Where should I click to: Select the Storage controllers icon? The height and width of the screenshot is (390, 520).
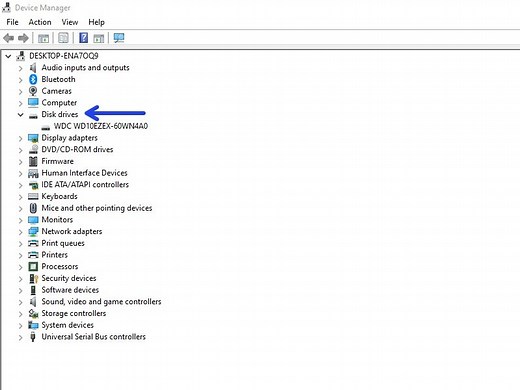pos(33,313)
